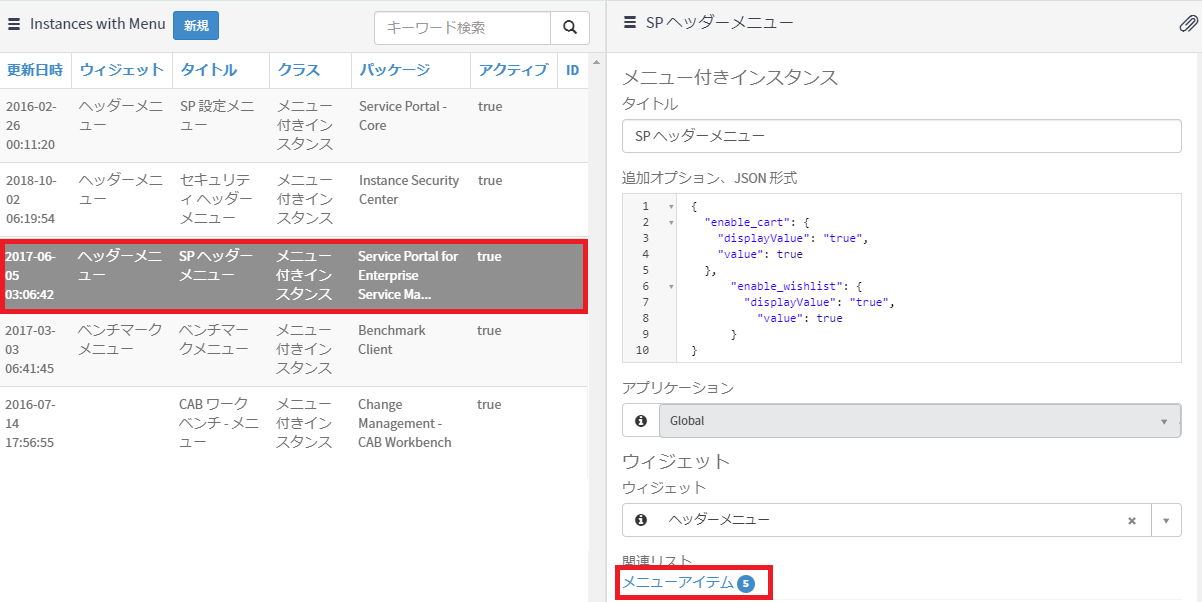Open the メニューアイテム related list link

coord(678,582)
